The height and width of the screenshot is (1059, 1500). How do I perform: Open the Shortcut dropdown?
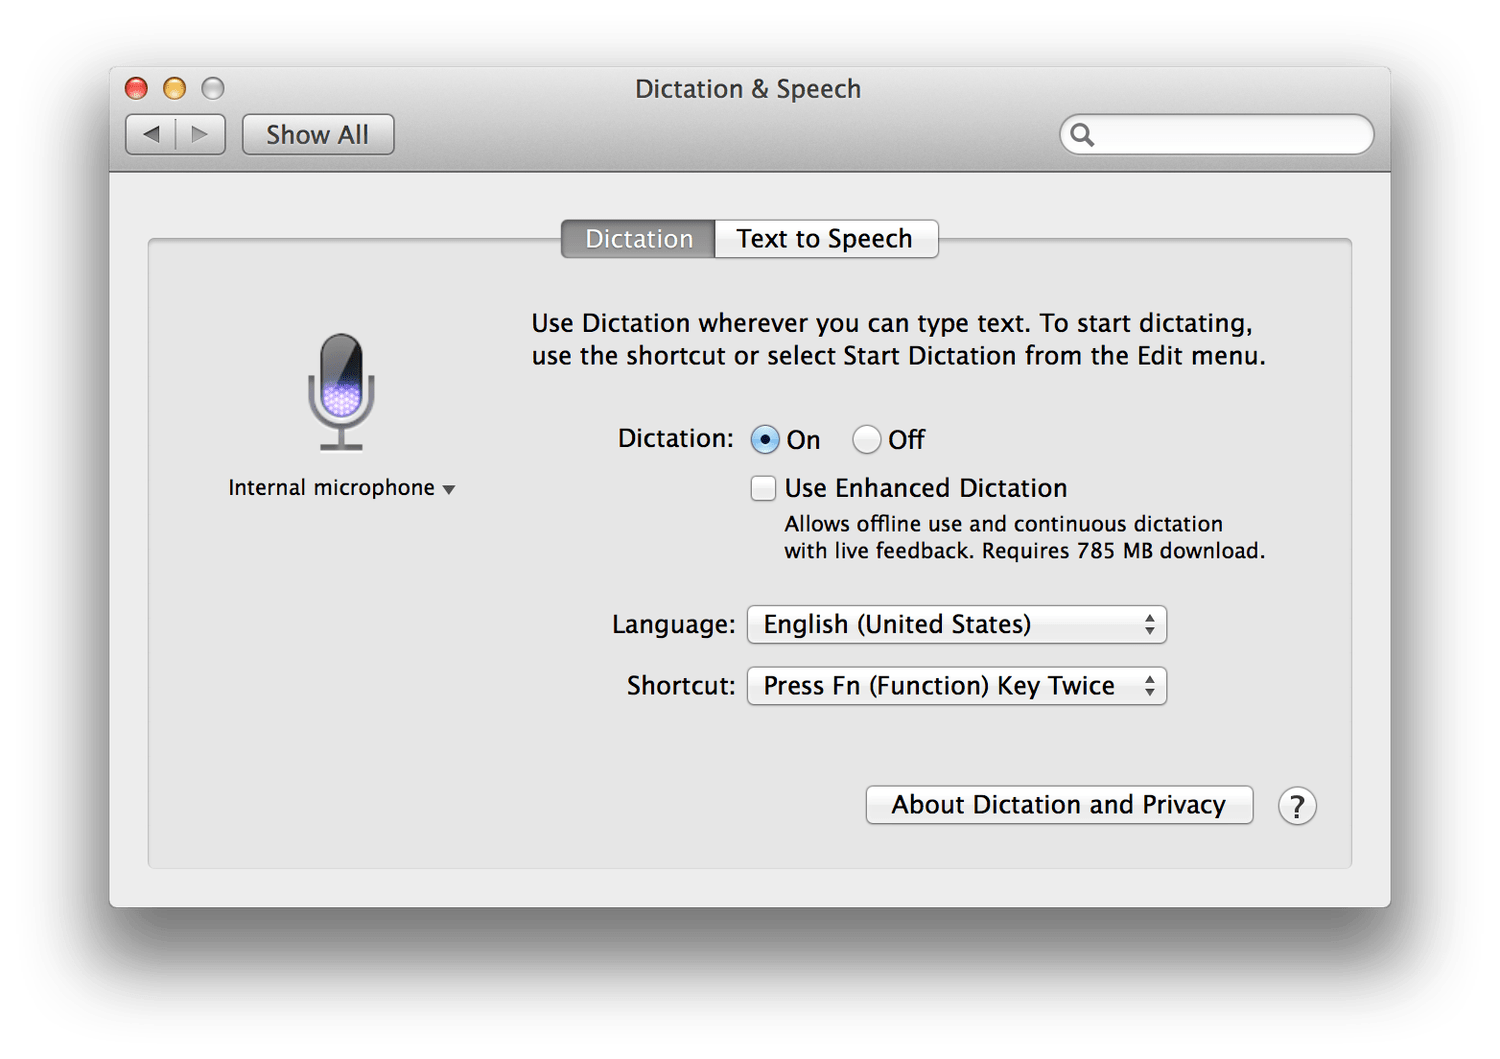956,686
